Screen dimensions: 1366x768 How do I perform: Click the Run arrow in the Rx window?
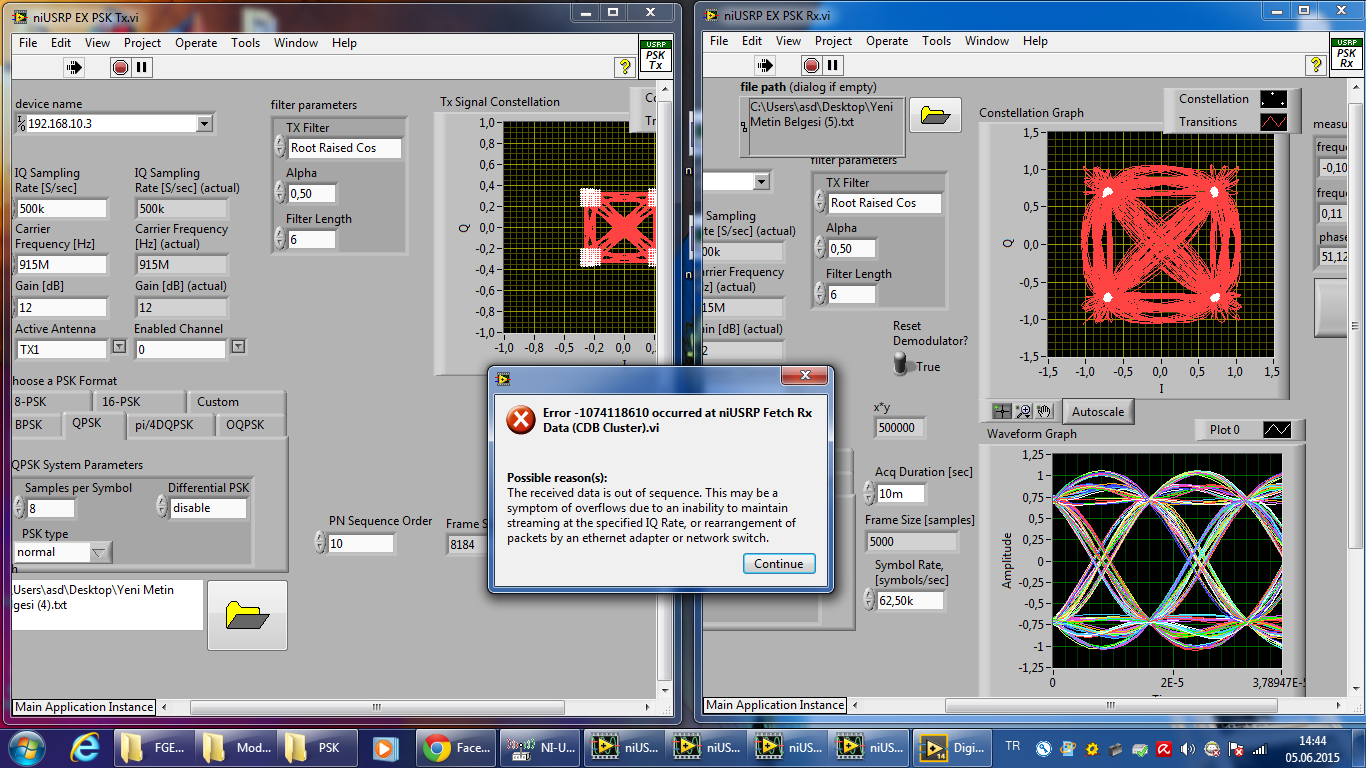[766, 66]
